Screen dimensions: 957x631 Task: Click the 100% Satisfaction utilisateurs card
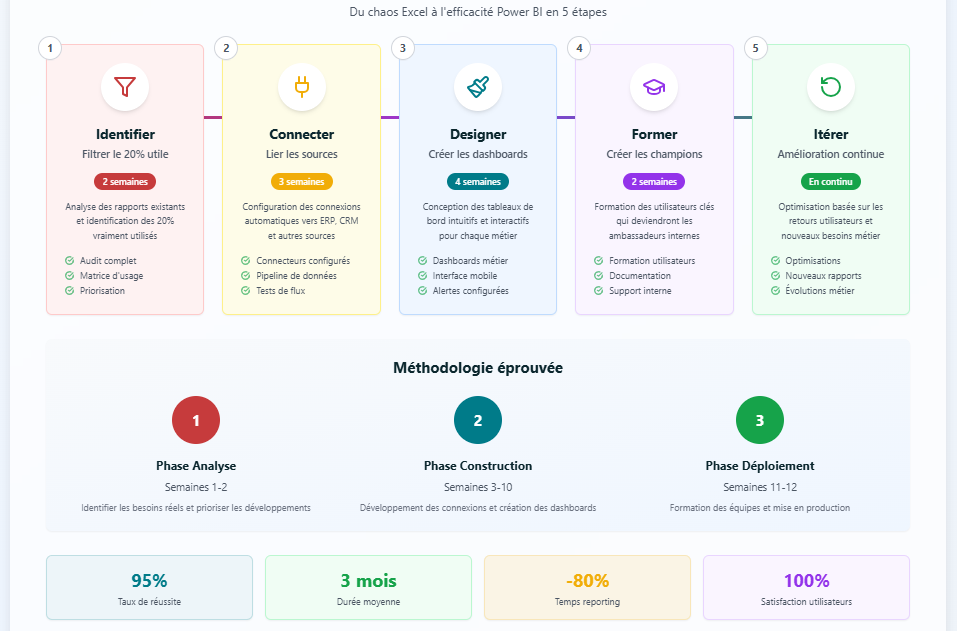(x=806, y=588)
